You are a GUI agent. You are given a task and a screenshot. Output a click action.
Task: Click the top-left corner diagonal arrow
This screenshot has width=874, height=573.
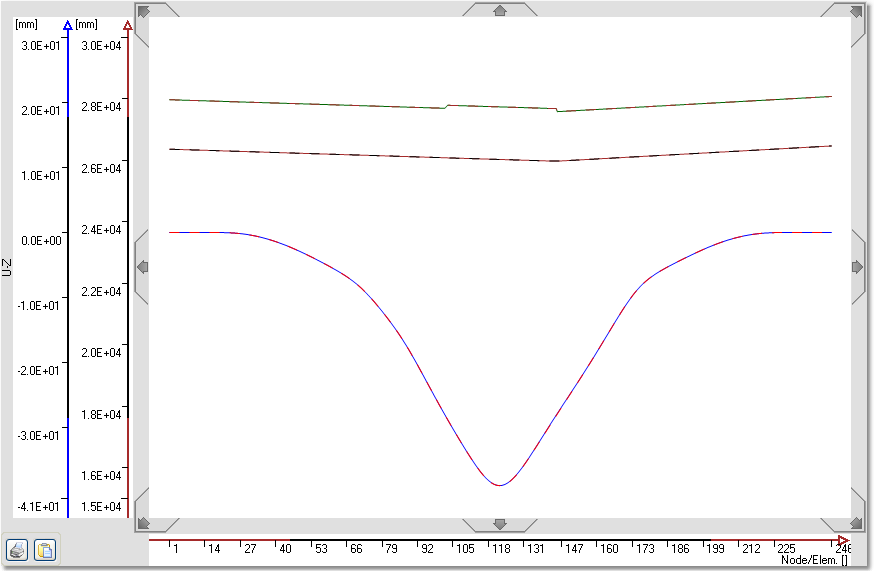pyautogui.click(x=144, y=12)
